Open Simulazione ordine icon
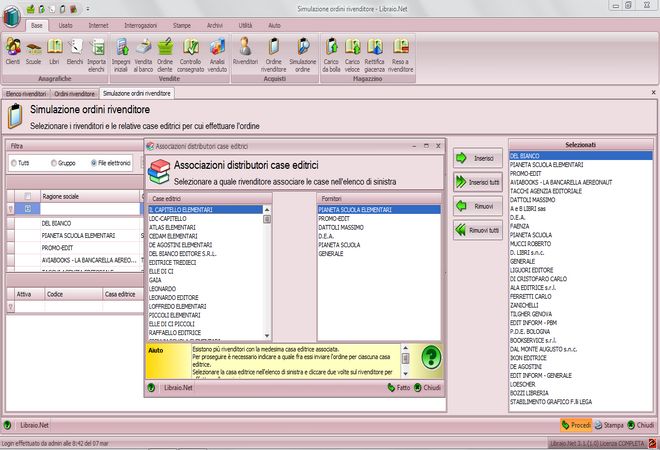 (x=302, y=55)
